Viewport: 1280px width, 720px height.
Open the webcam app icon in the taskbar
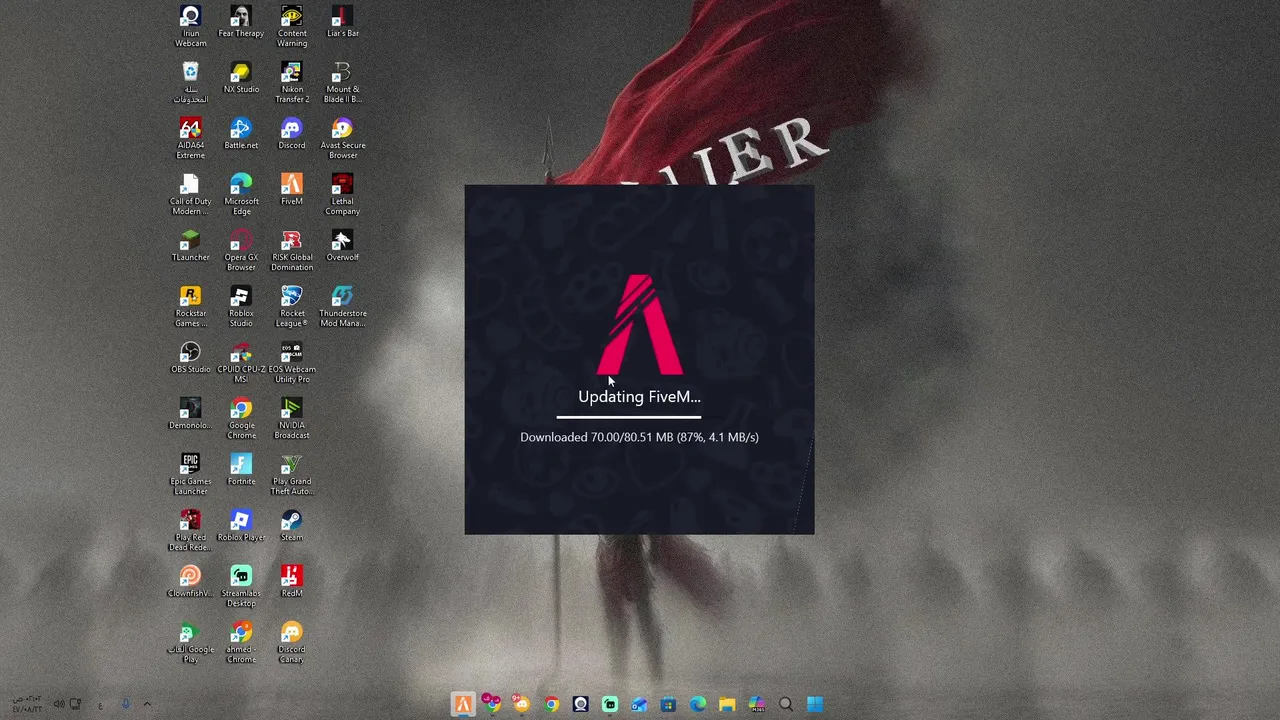click(x=580, y=704)
